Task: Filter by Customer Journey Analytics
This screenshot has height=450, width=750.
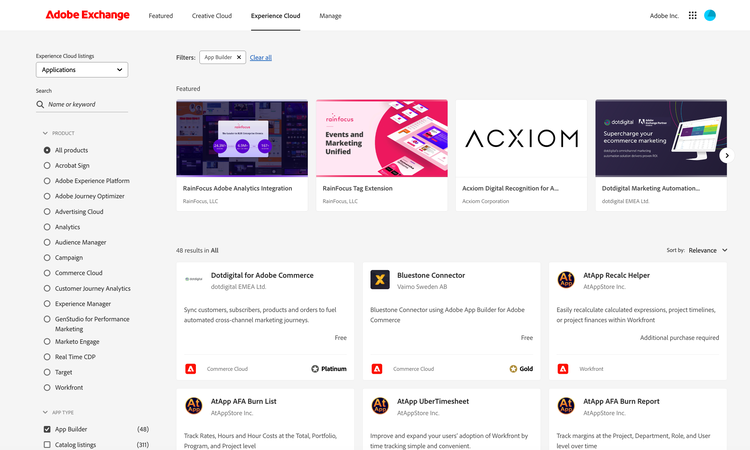Action: pyautogui.click(x=47, y=288)
